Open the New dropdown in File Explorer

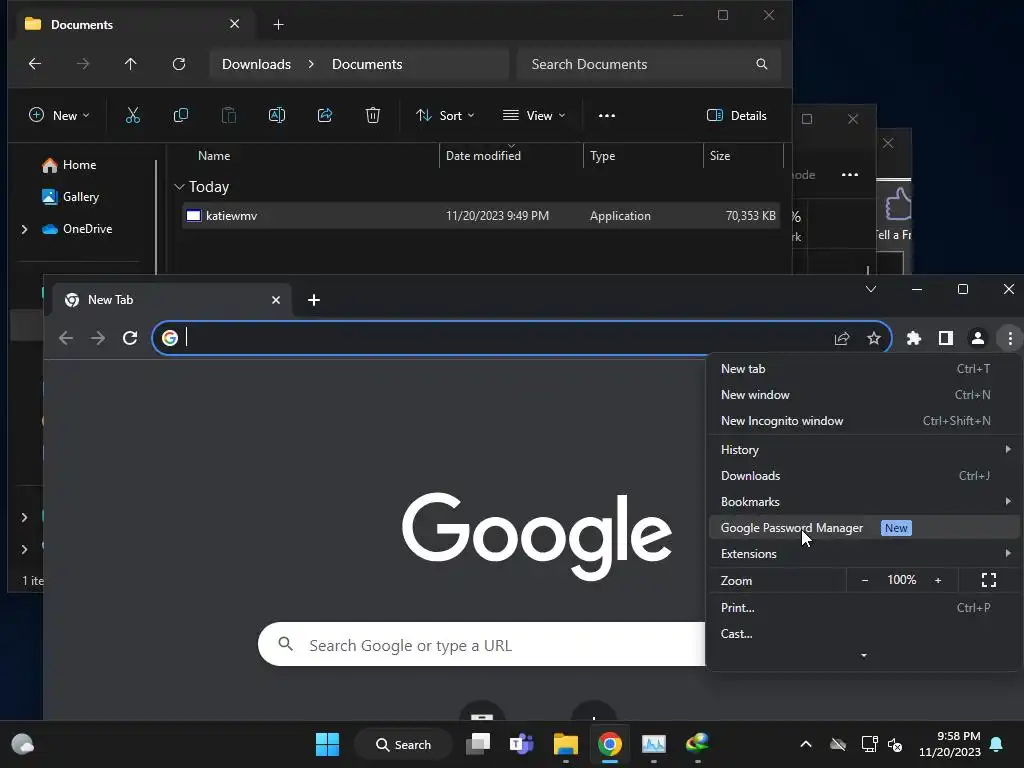tap(59, 116)
